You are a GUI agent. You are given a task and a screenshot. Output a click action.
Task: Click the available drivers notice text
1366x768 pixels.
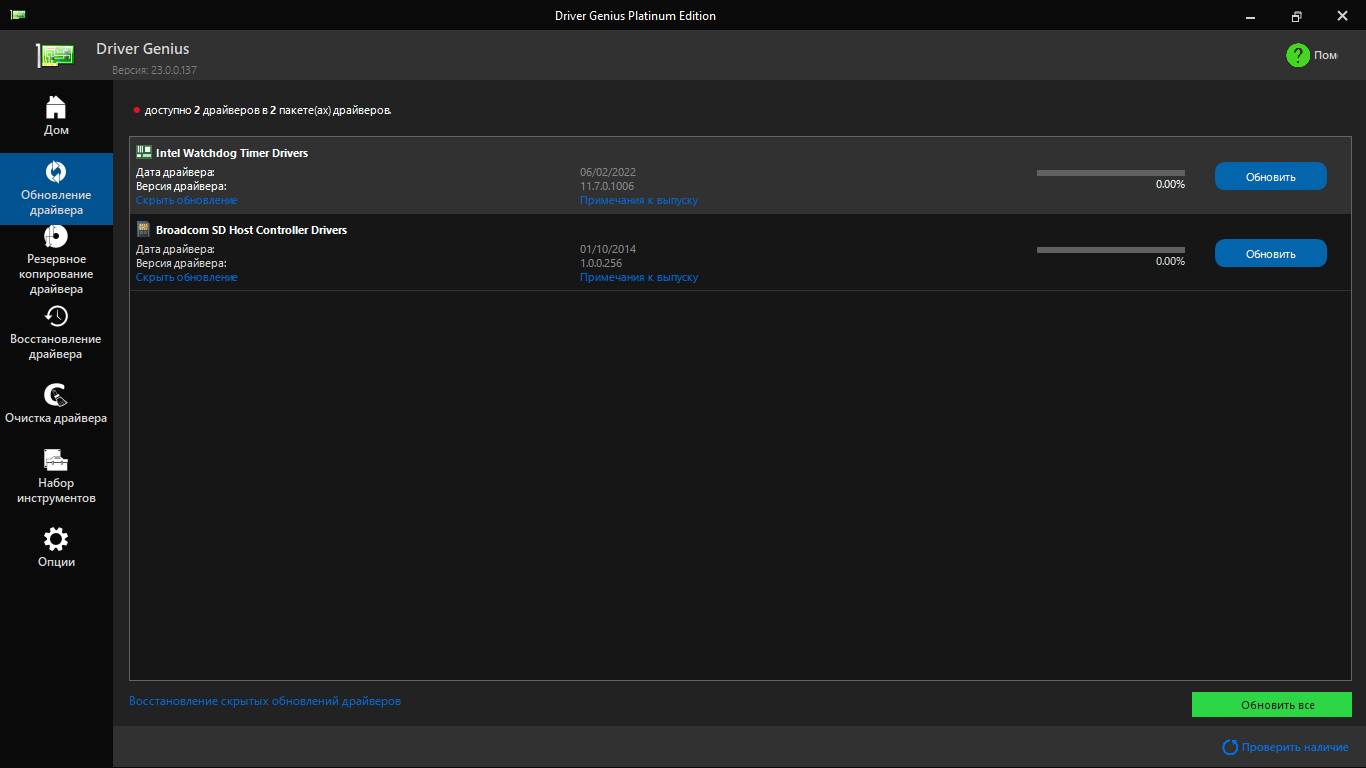(x=268, y=110)
